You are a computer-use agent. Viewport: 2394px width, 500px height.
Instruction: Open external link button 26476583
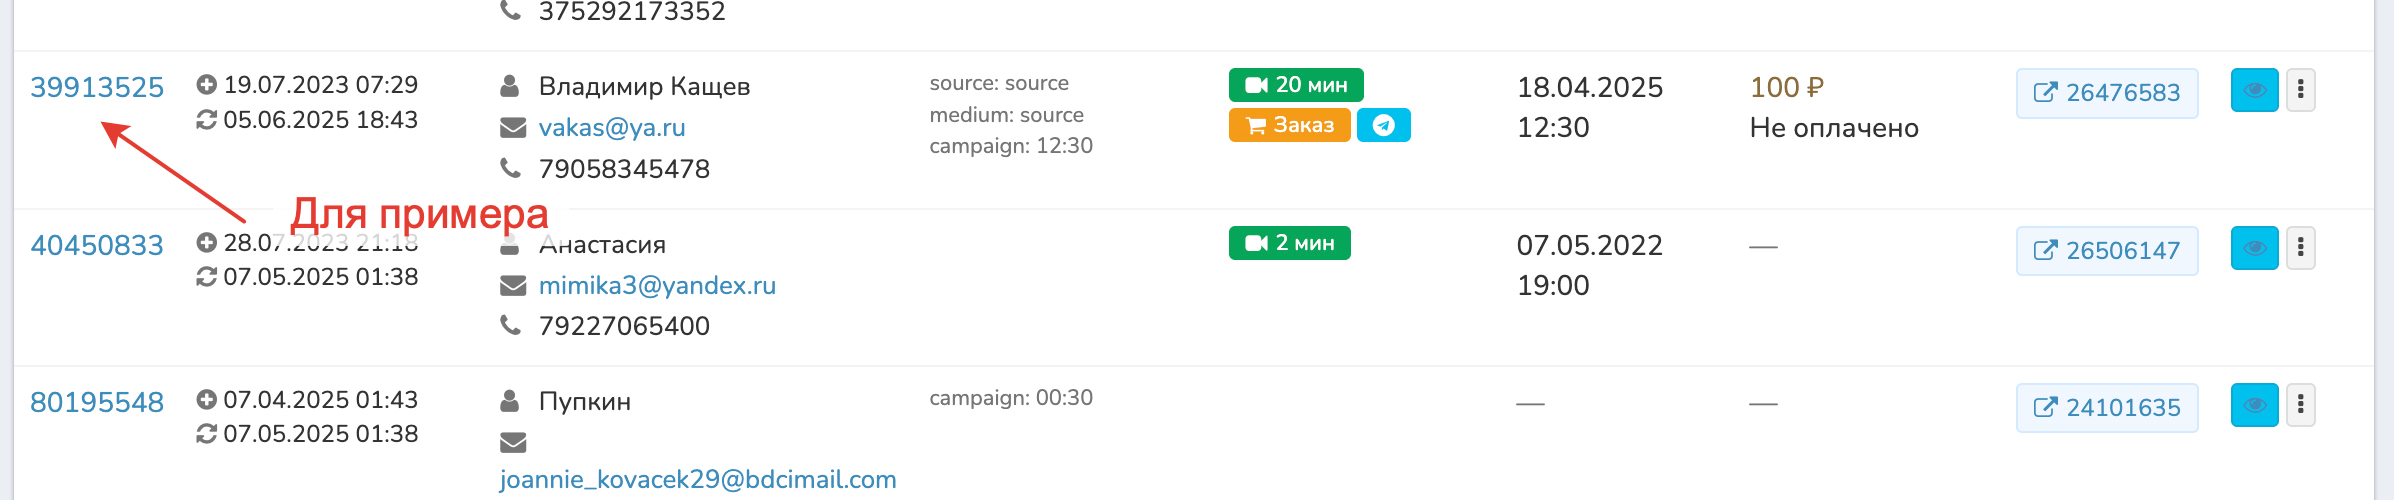click(x=2106, y=93)
